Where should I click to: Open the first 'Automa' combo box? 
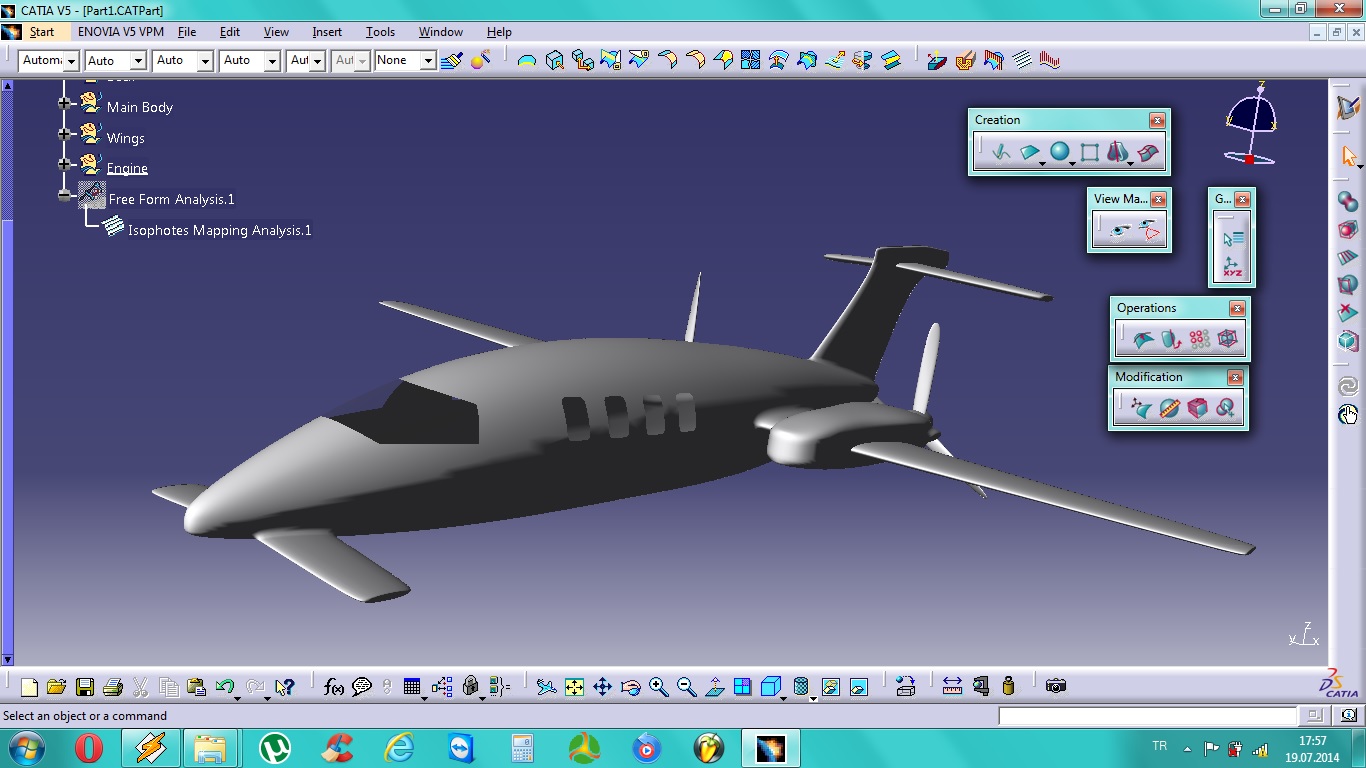coord(49,61)
